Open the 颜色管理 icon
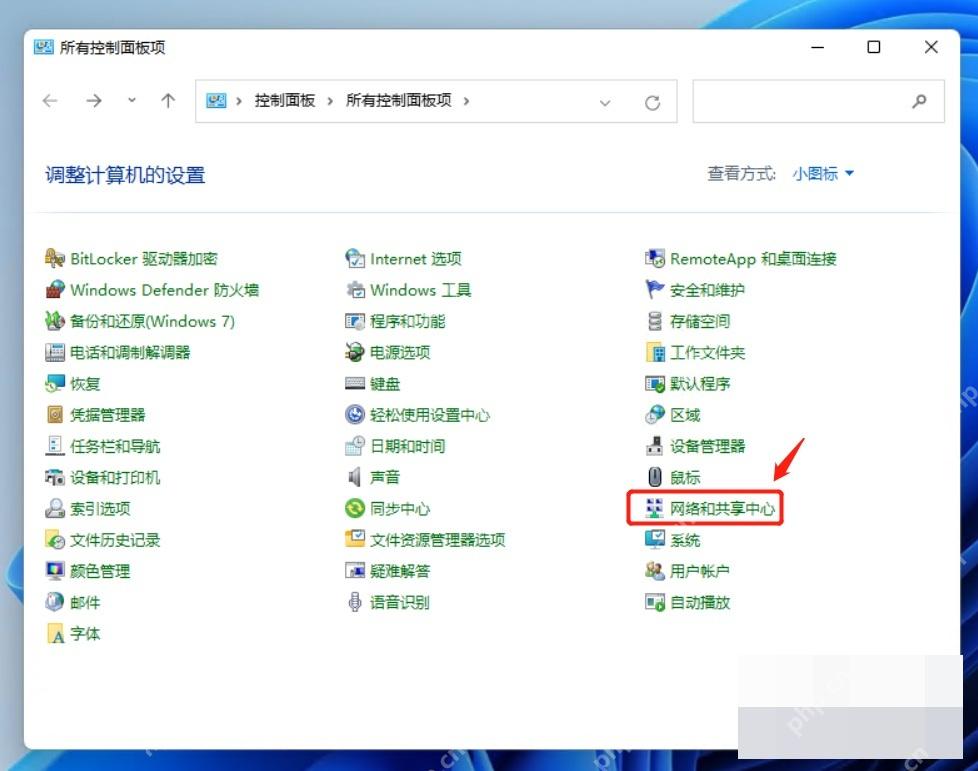Image resolution: width=978 pixels, height=771 pixels. point(55,571)
